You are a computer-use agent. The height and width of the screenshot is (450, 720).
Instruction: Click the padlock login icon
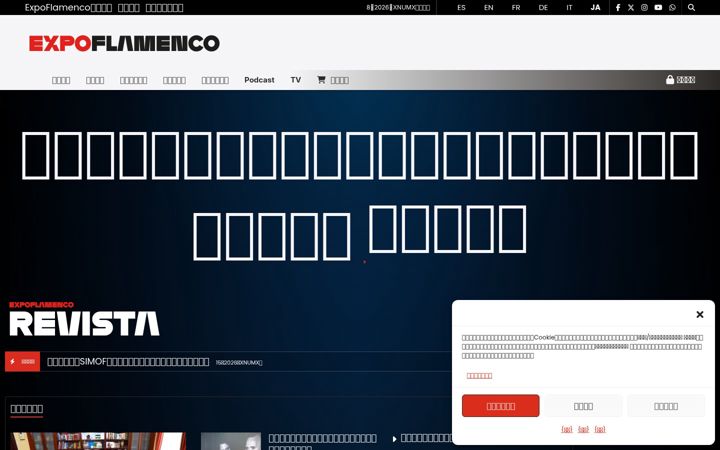670,79
